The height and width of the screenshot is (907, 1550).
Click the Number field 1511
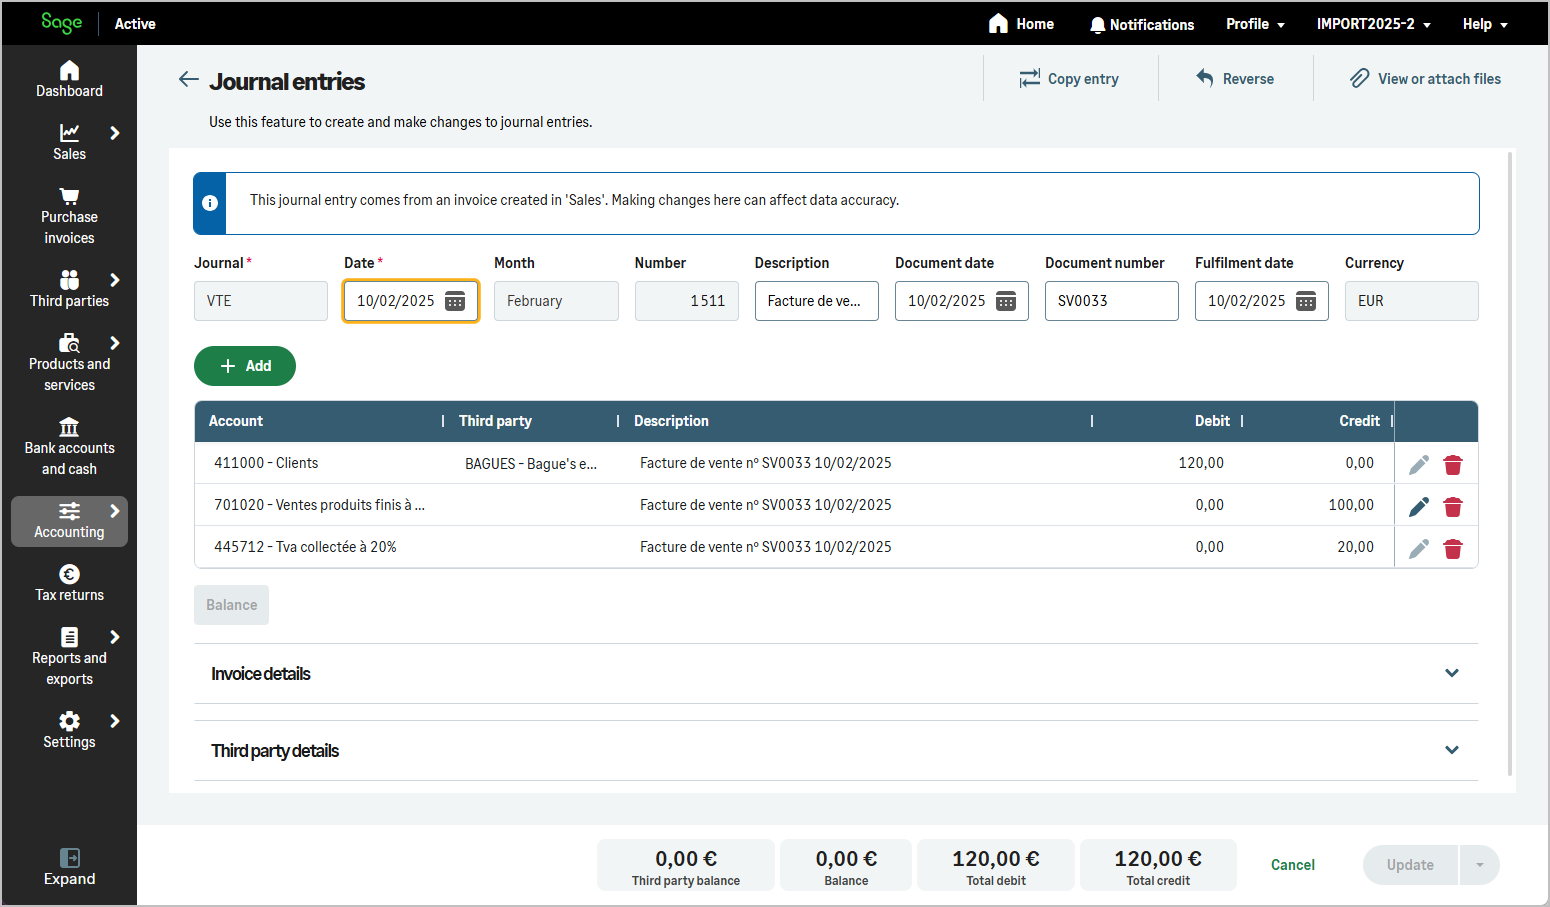tap(687, 301)
